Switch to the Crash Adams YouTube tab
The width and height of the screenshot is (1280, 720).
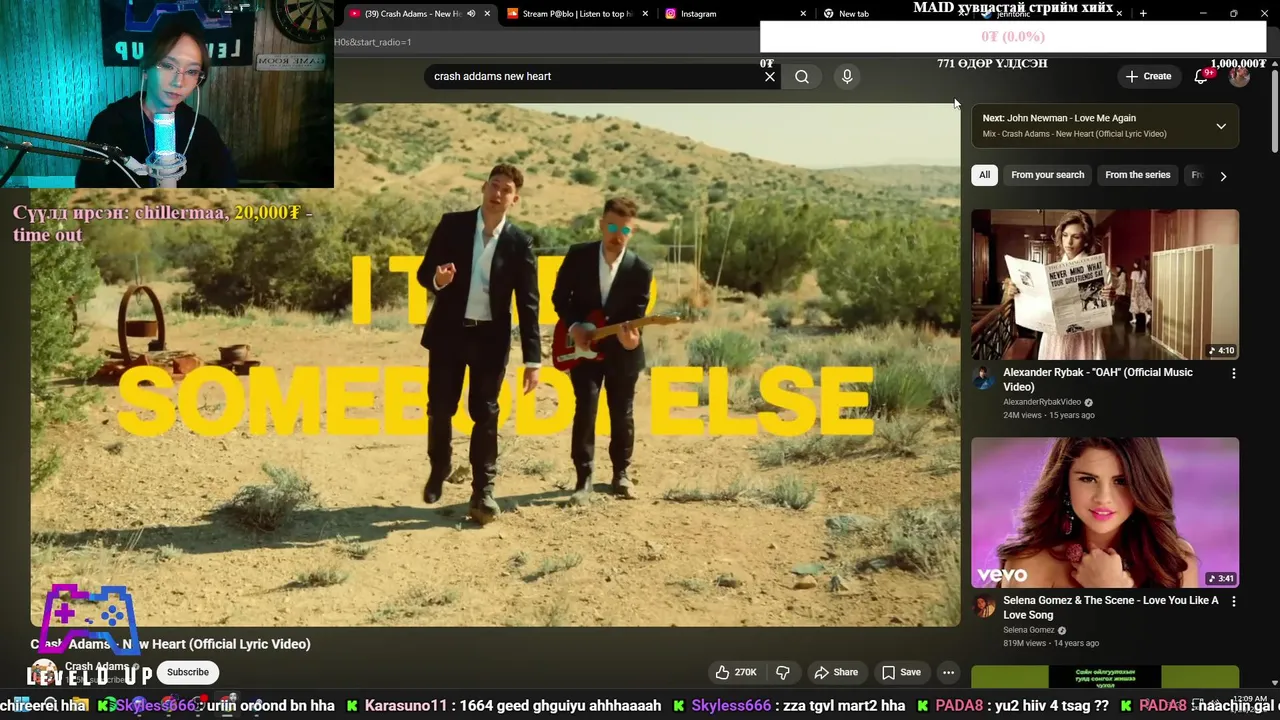[412, 14]
